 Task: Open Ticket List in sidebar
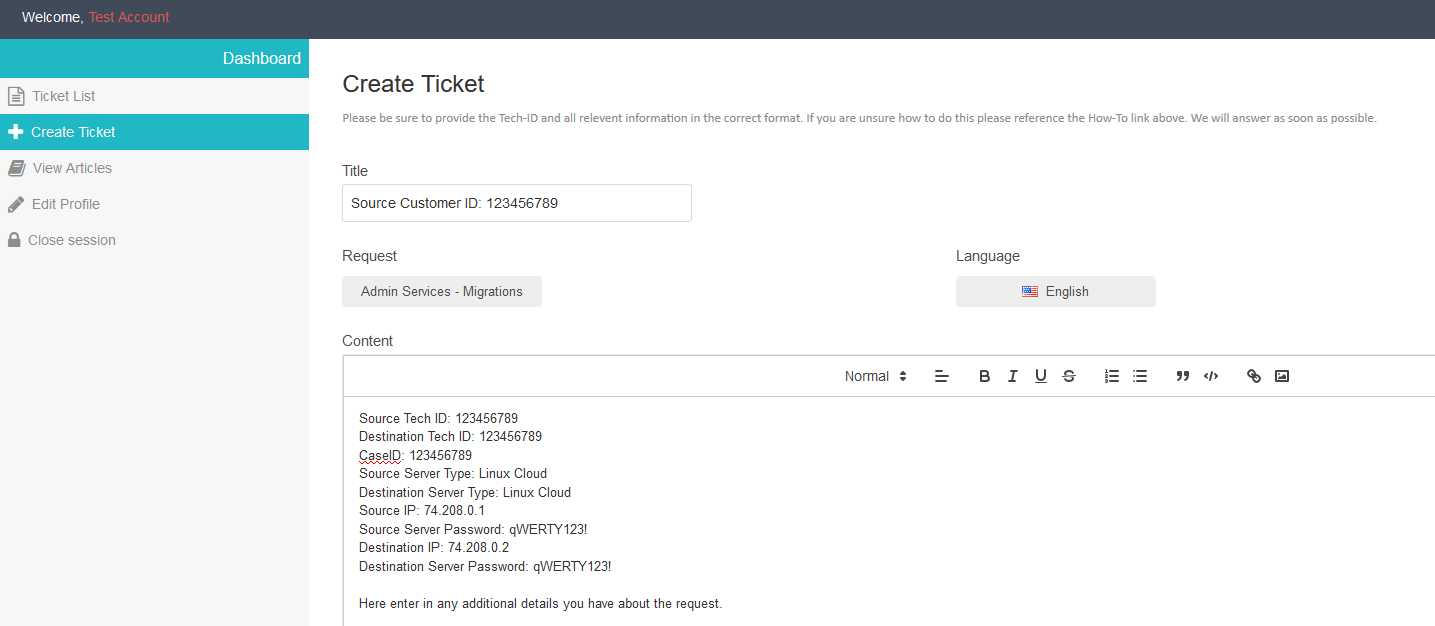coord(63,96)
